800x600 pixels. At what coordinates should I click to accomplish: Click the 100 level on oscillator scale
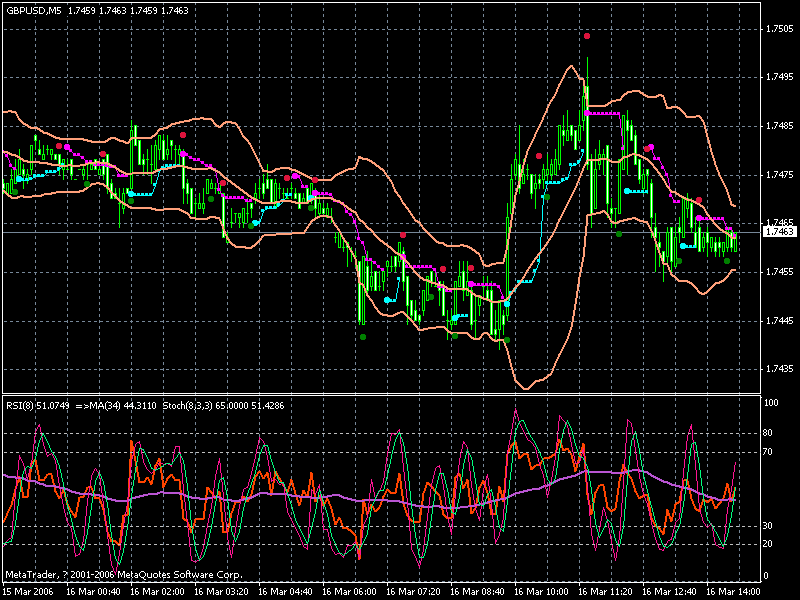[x=771, y=403]
